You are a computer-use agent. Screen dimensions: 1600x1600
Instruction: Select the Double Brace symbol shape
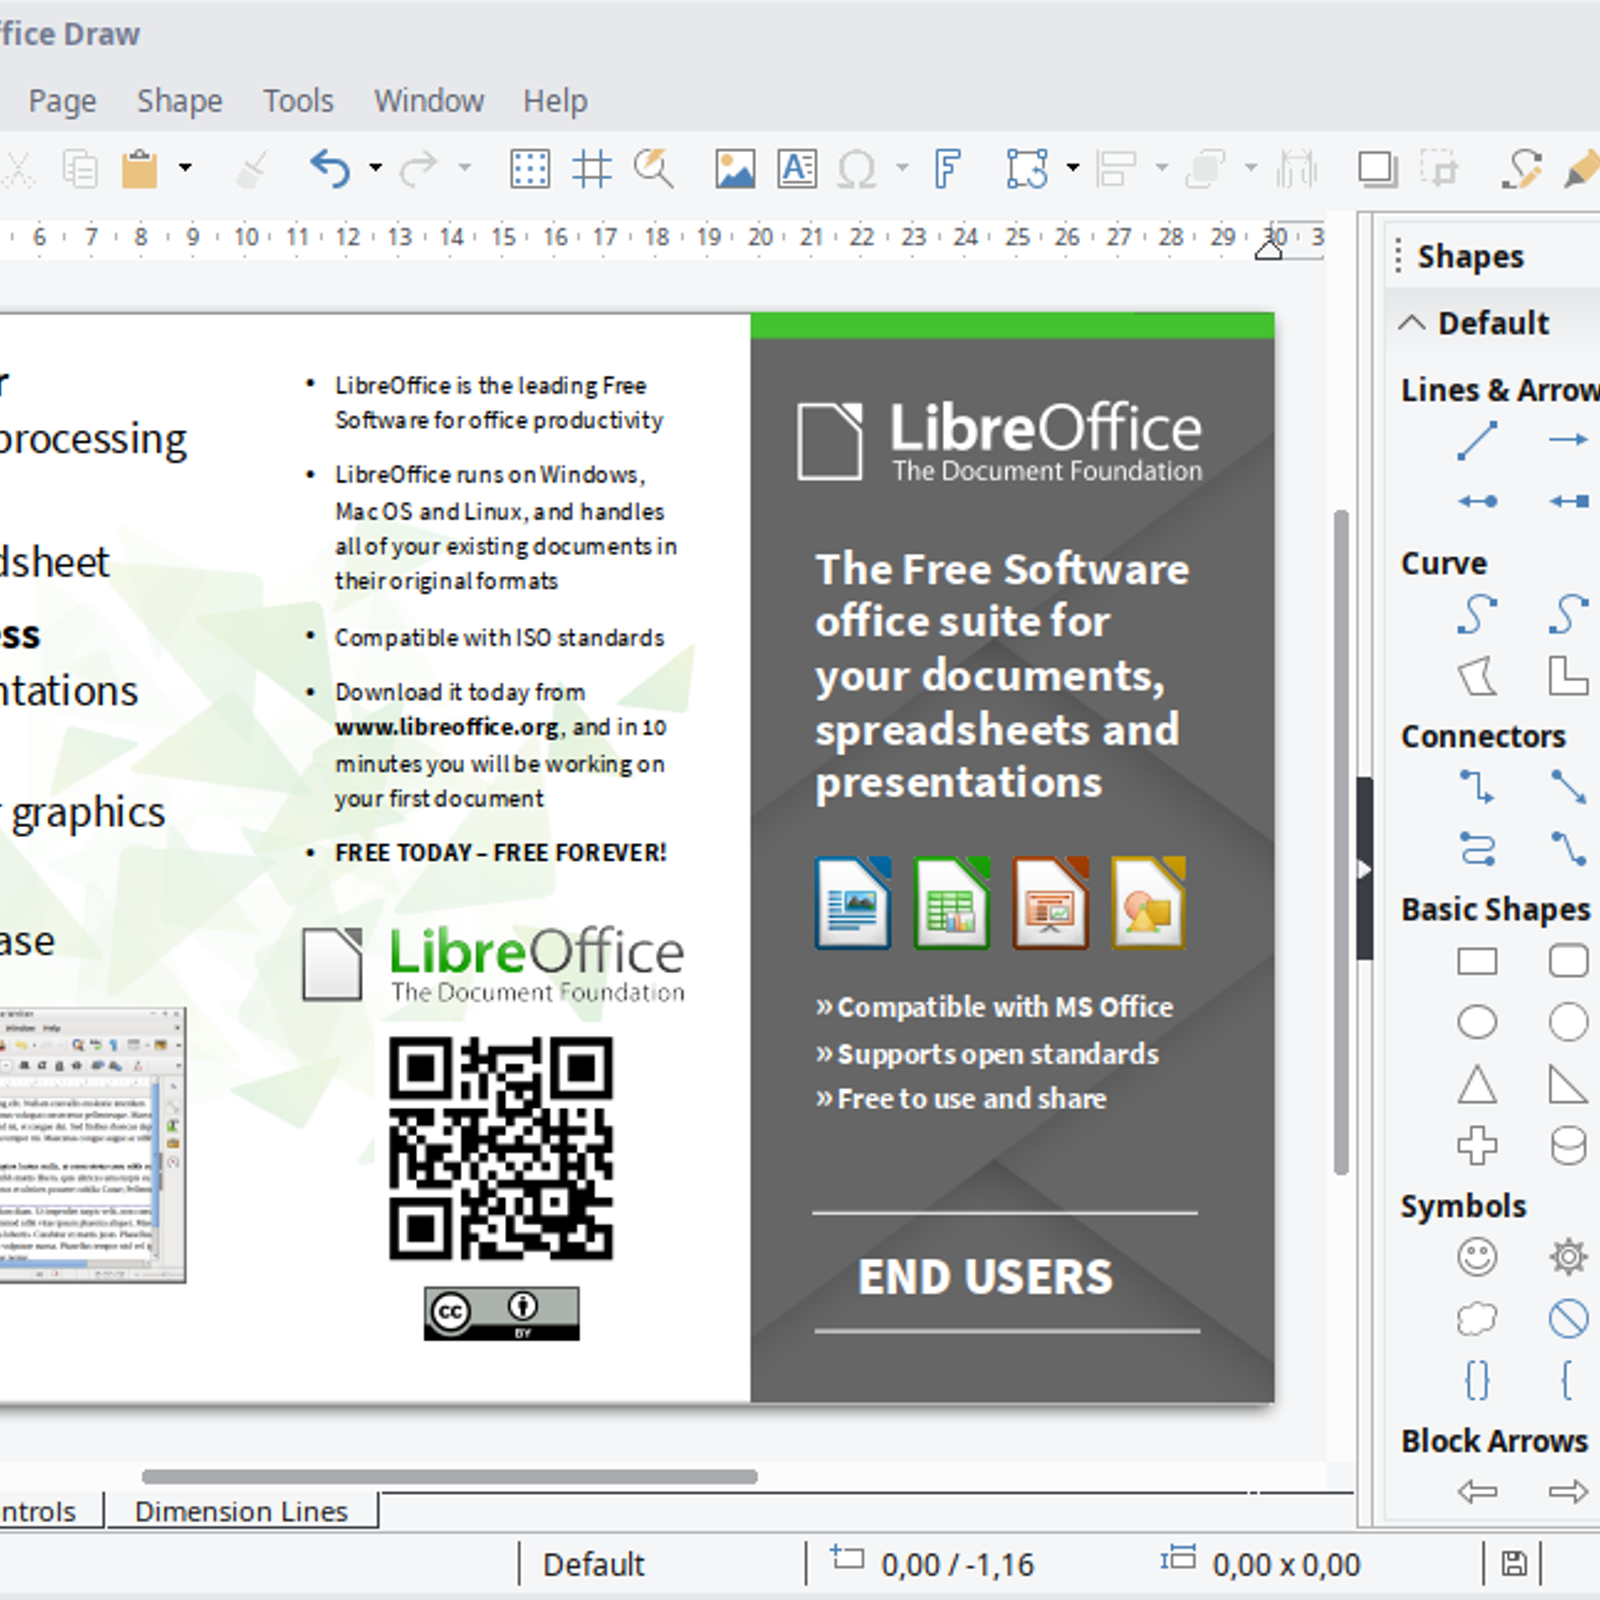pos(1477,1381)
